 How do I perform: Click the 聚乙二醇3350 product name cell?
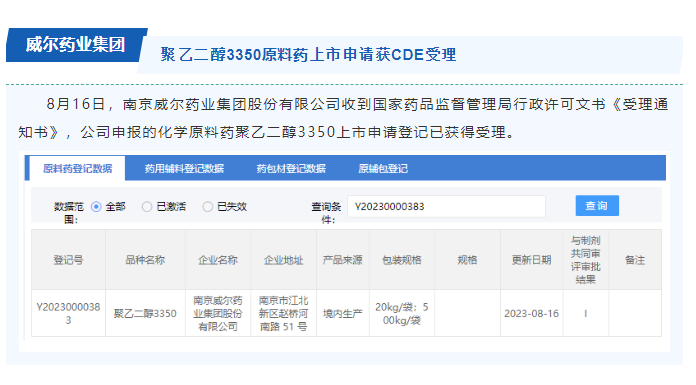(x=145, y=313)
